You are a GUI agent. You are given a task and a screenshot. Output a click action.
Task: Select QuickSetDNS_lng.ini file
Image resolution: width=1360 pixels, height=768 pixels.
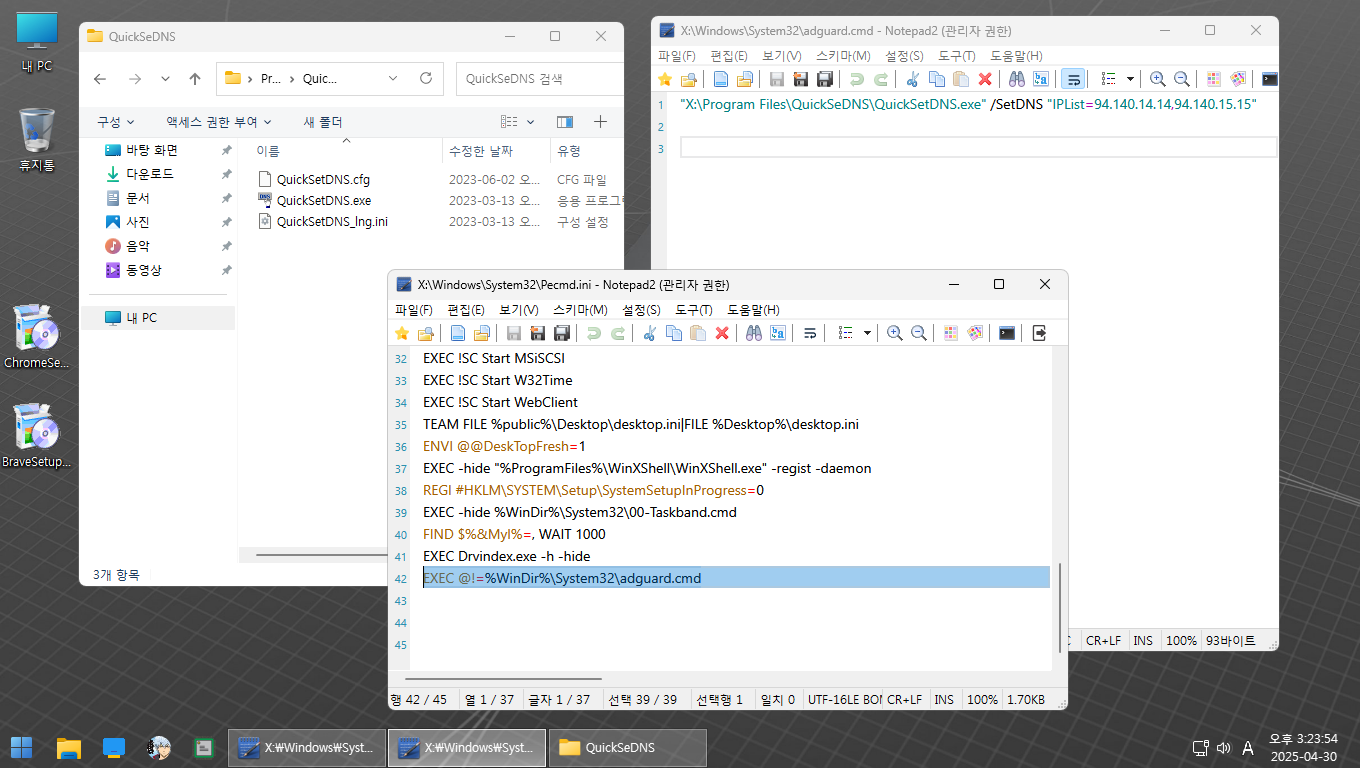point(332,221)
